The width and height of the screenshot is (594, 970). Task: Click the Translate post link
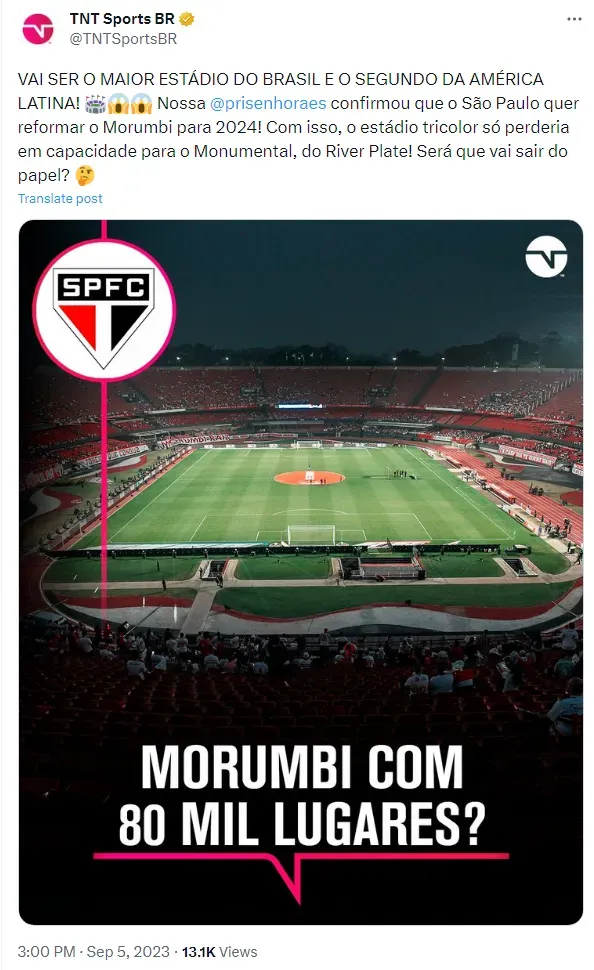(x=60, y=199)
